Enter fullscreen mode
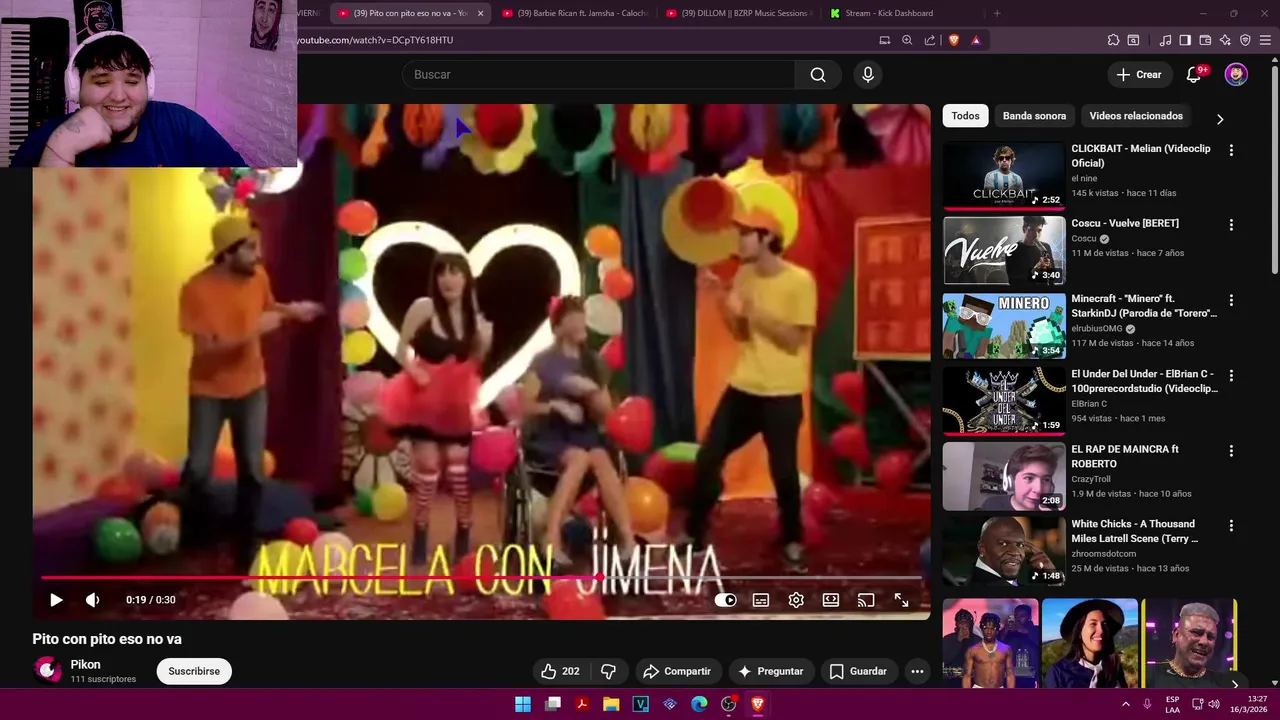This screenshot has height=720, width=1280. [901, 600]
